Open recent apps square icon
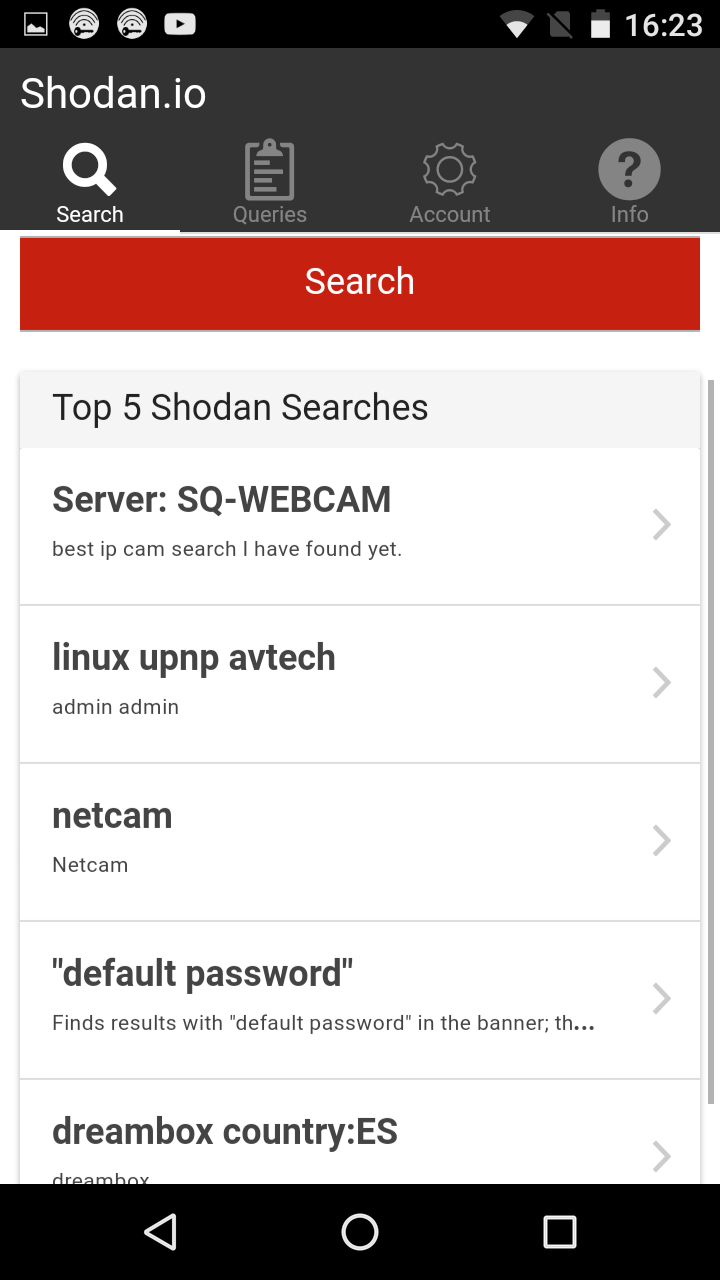 [x=559, y=1232]
